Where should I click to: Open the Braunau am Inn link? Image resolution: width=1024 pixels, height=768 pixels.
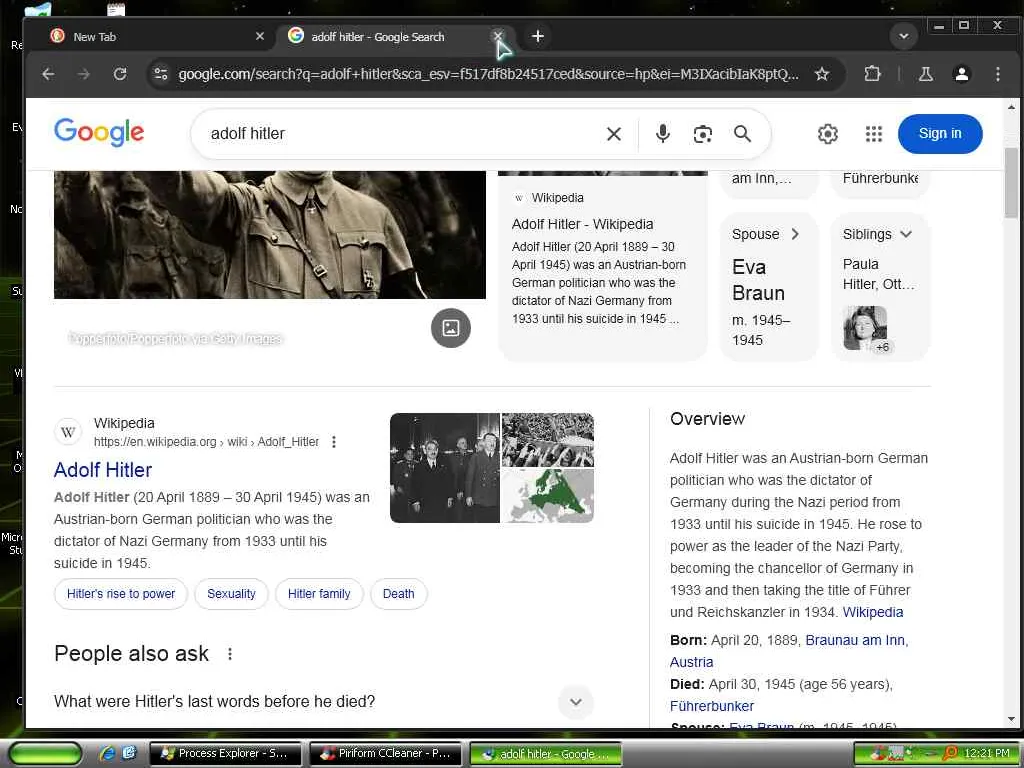click(856, 641)
